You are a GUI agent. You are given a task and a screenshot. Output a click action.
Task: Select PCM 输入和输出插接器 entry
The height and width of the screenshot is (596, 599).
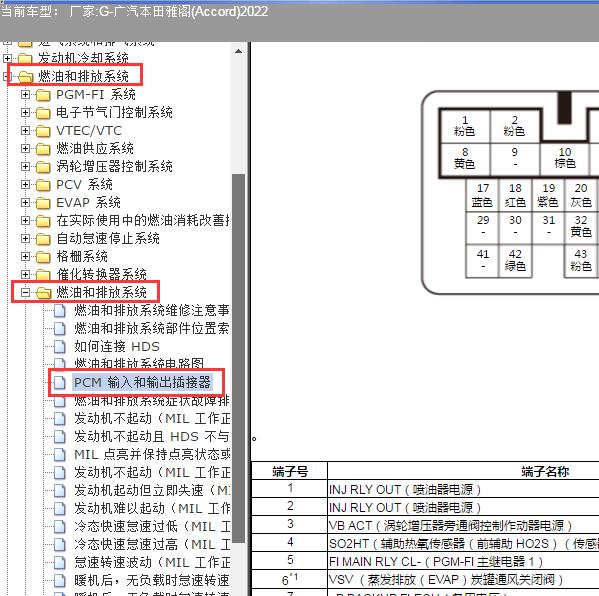pos(142,382)
